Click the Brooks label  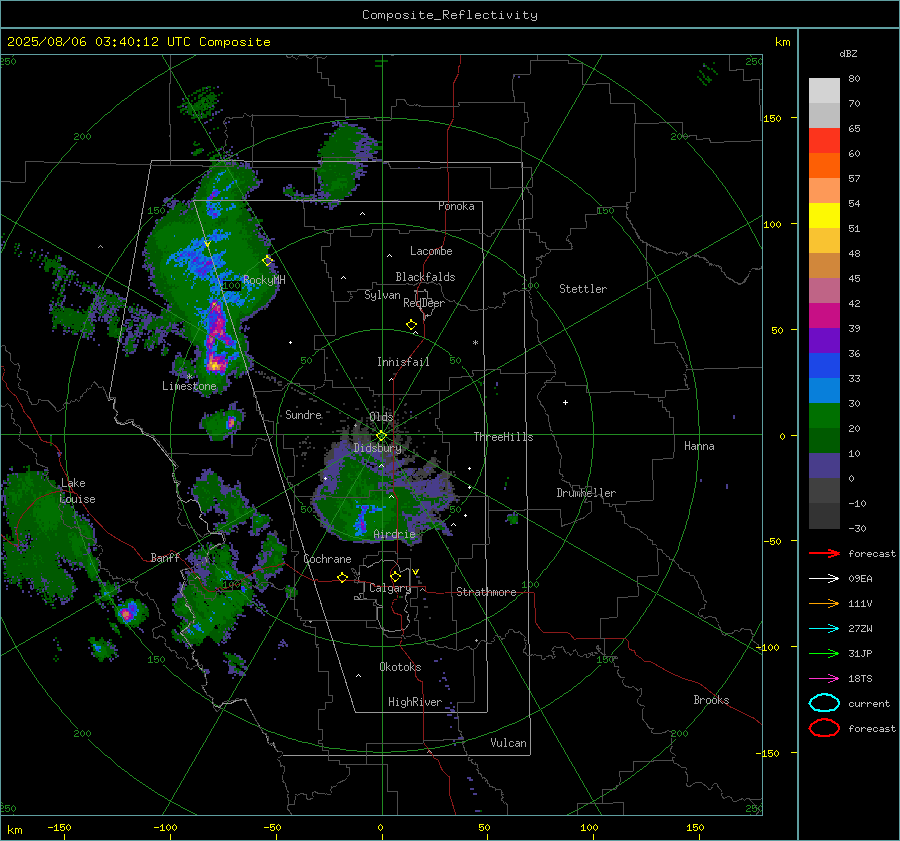[x=711, y=700]
